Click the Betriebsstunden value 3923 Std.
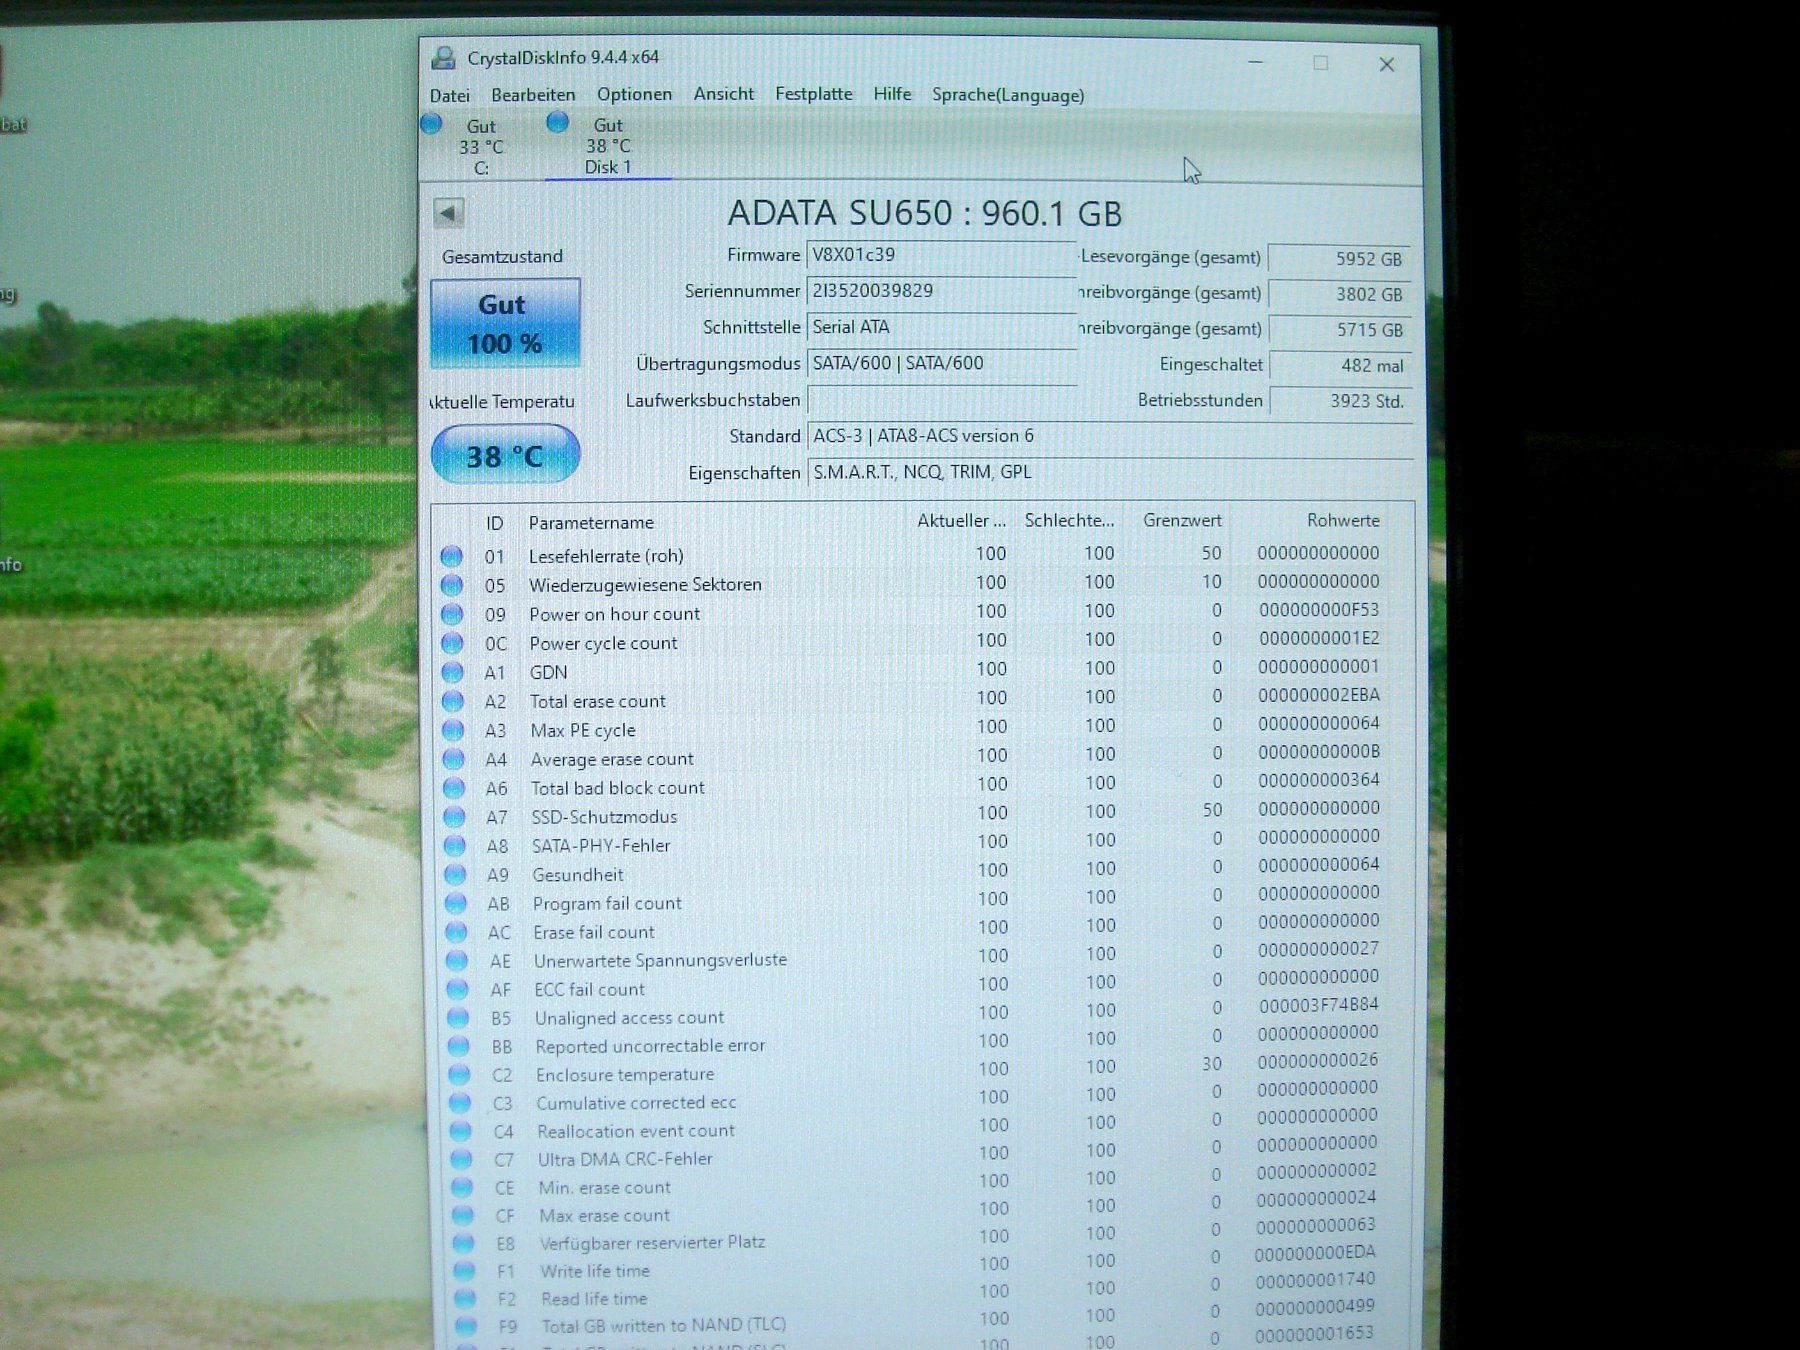Viewport: 1800px width, 1350px height. 1340,401
